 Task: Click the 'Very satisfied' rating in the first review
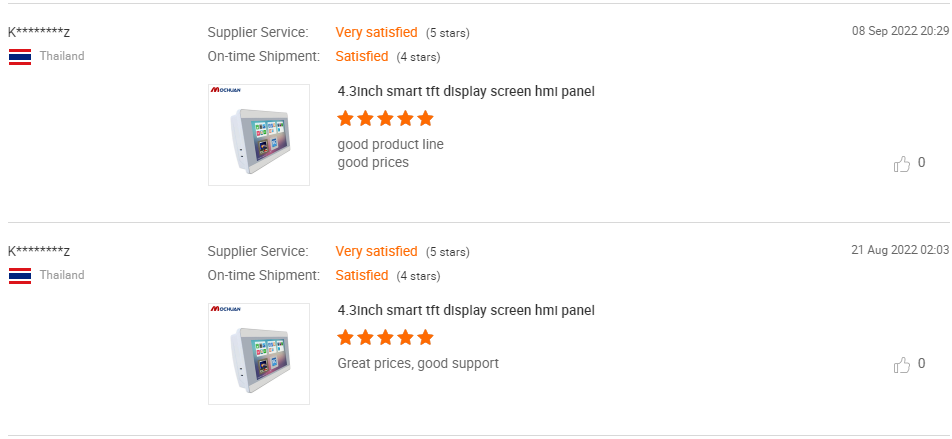(x=377, y=32)
